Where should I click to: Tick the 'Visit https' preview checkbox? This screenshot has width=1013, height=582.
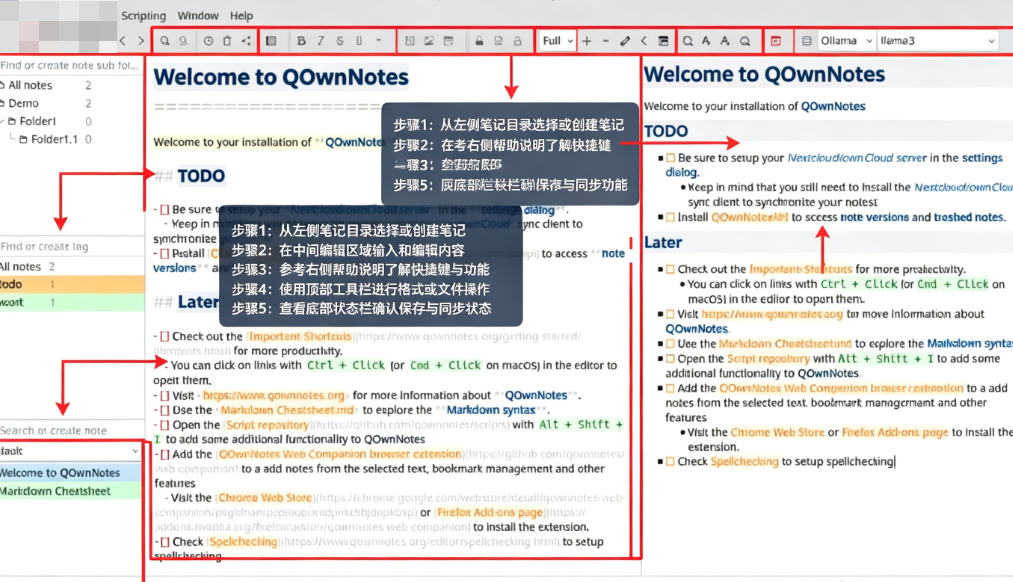[x=671, y=314]
